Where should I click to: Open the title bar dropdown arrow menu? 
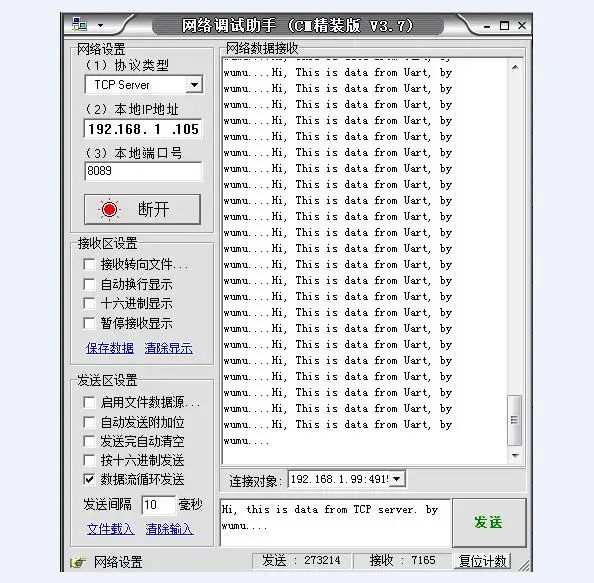[100, 26]
